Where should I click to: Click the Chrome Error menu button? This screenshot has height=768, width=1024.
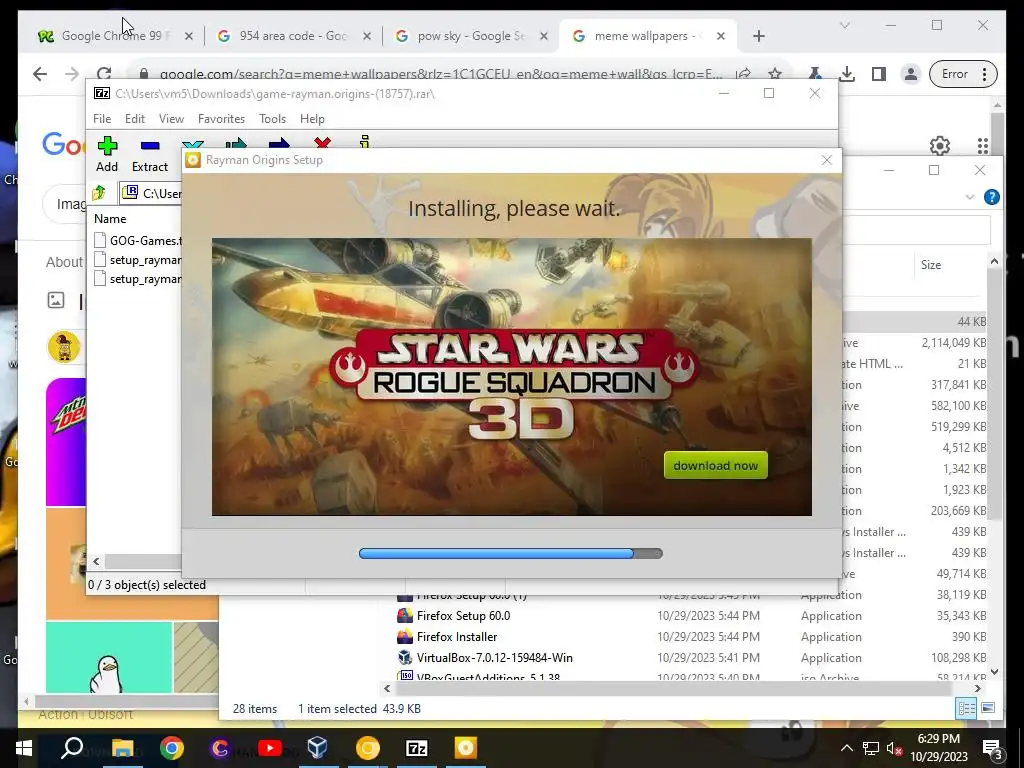coord(964,74)
